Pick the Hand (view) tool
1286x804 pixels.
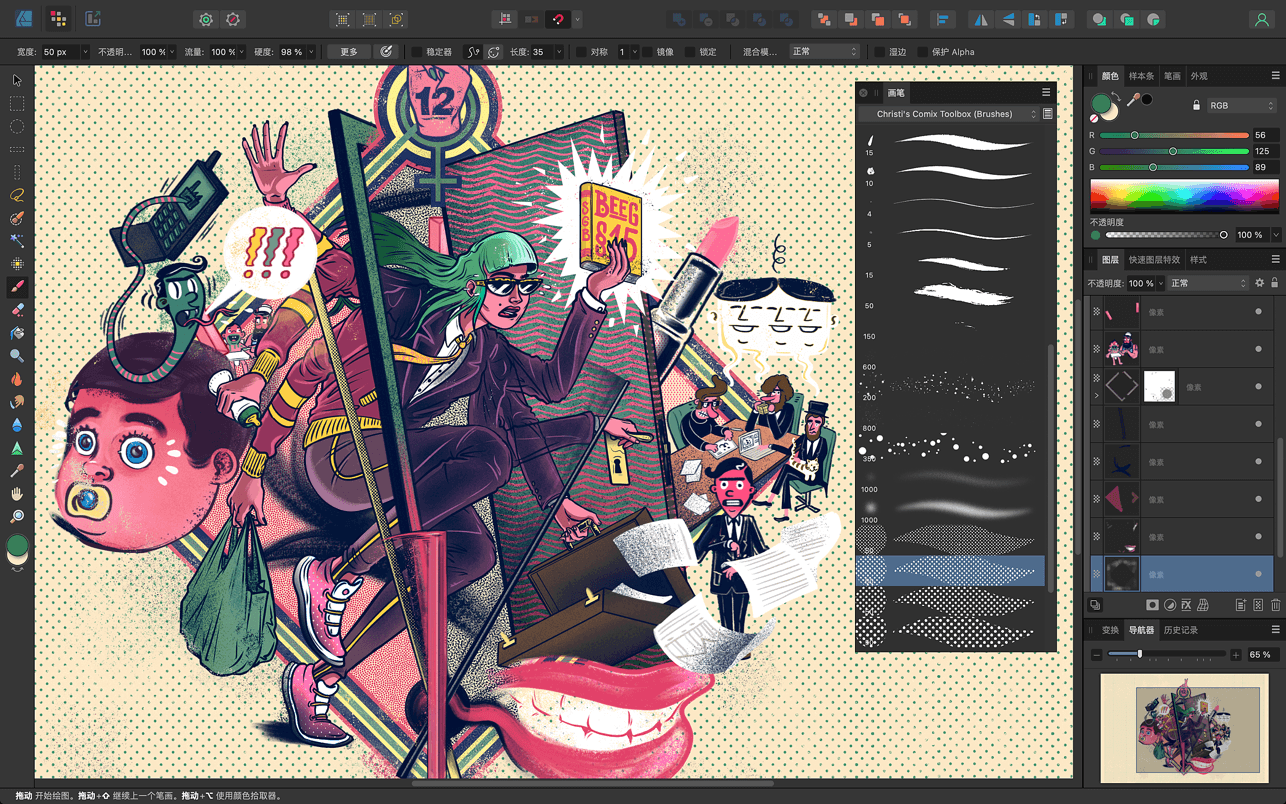coord(17,494)
